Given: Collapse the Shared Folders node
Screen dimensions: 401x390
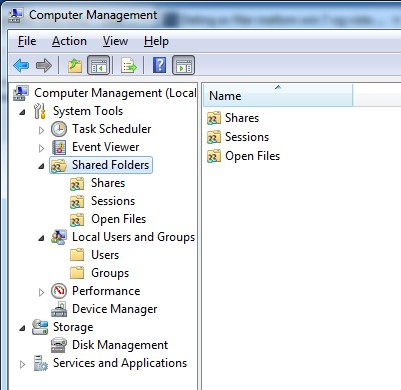Looking at the screenshot, I should [41, 166].
